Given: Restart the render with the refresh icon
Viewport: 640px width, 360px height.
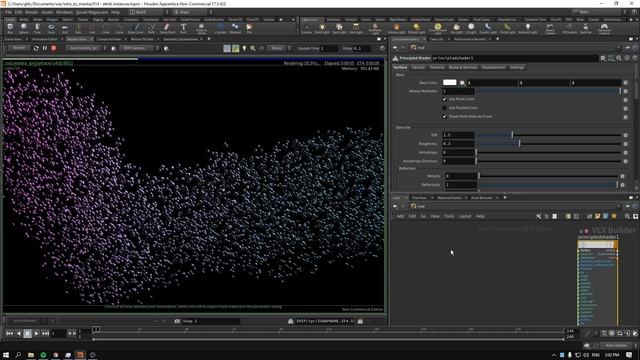Looking at the screenshot, I should pyautogui.click(x=36, y=48).
